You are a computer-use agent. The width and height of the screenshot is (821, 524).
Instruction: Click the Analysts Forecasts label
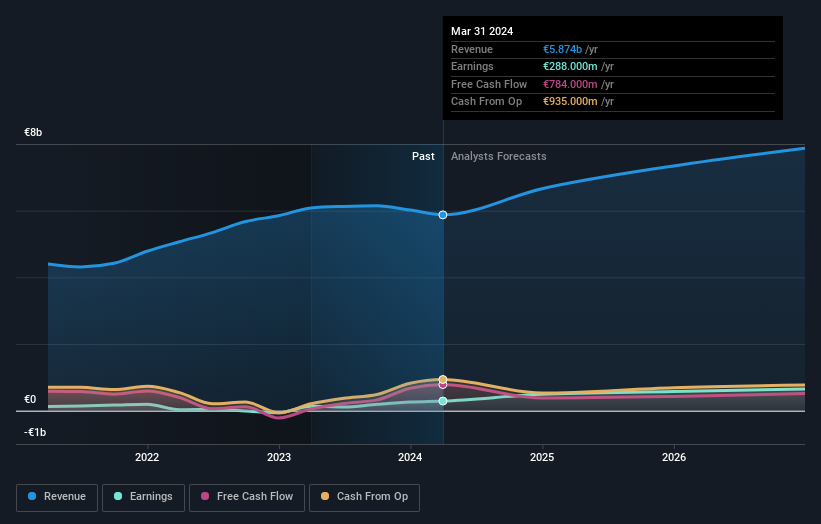[498, 157]
